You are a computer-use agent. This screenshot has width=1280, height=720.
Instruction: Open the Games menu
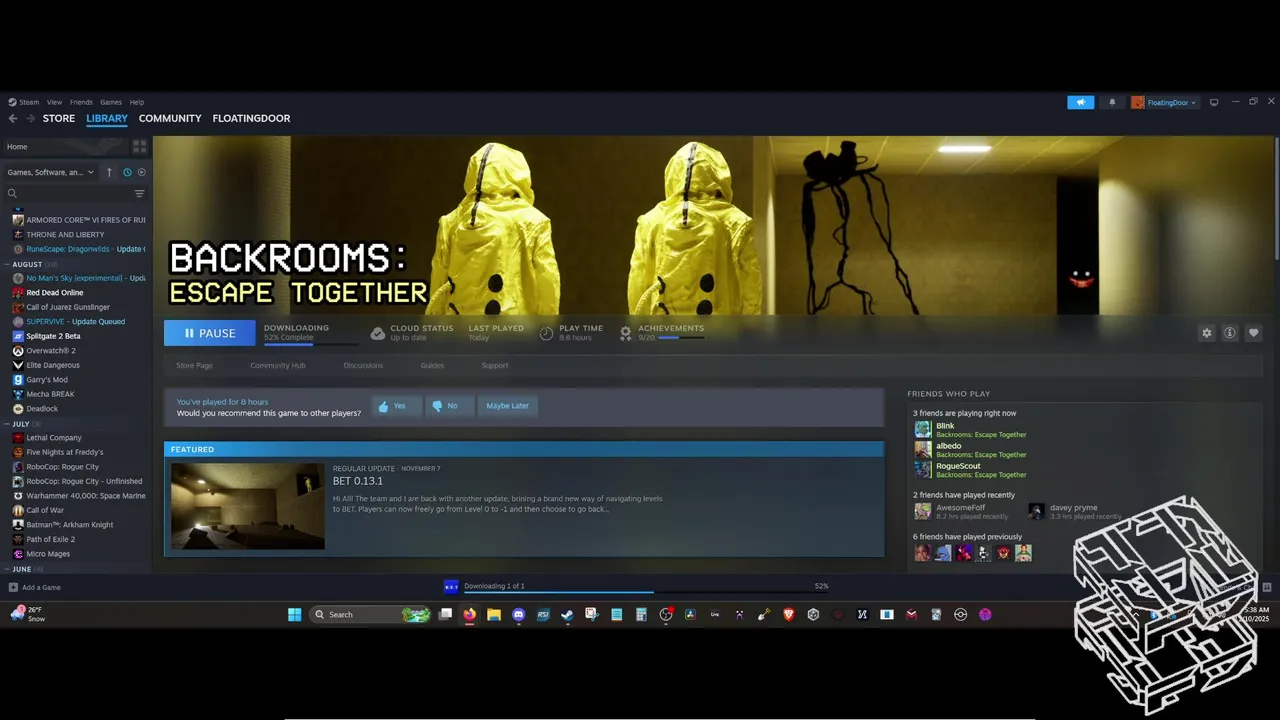[x=111, y=102]
